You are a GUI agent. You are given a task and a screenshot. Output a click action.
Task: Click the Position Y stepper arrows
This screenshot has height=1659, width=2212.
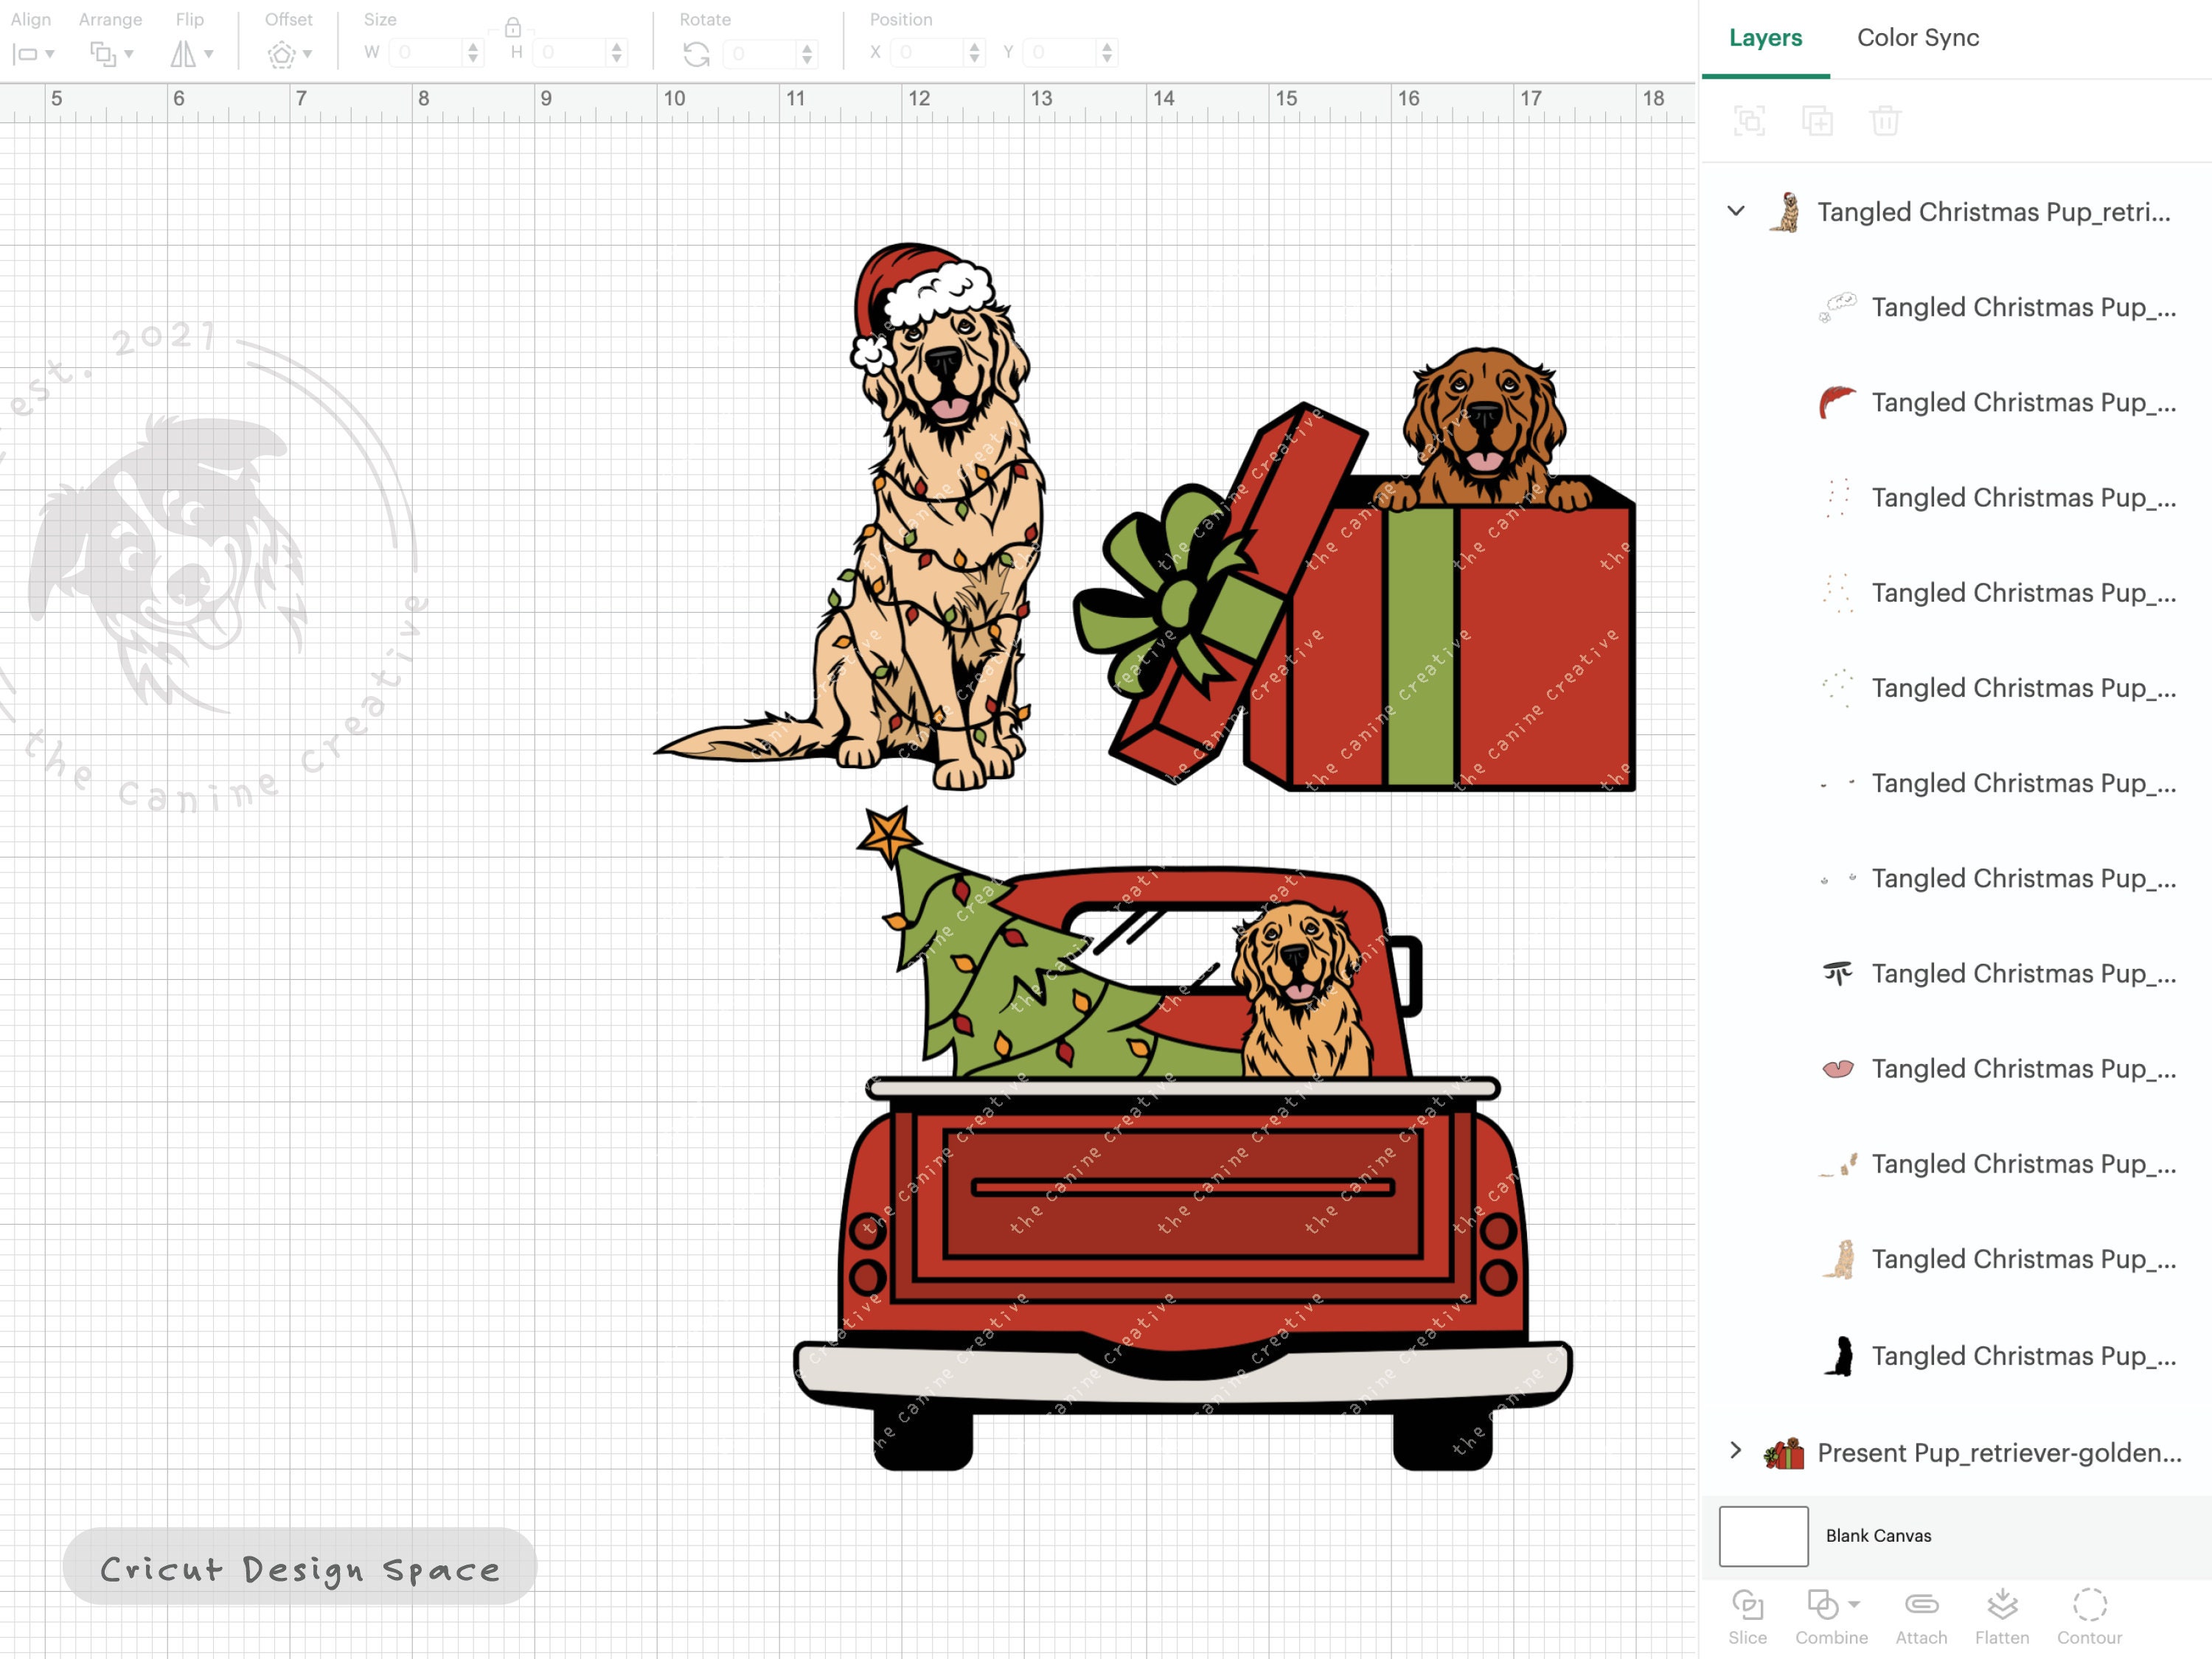(1106, 53)
